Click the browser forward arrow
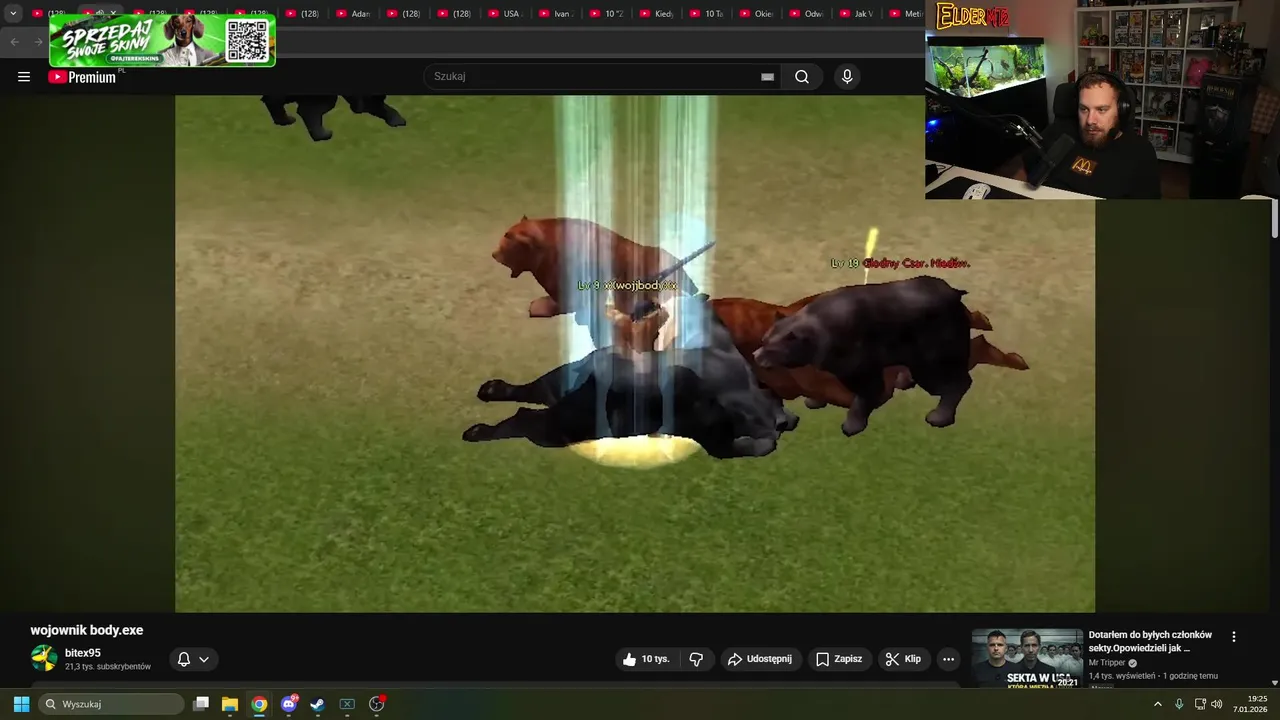 click(x=38, y=42)
